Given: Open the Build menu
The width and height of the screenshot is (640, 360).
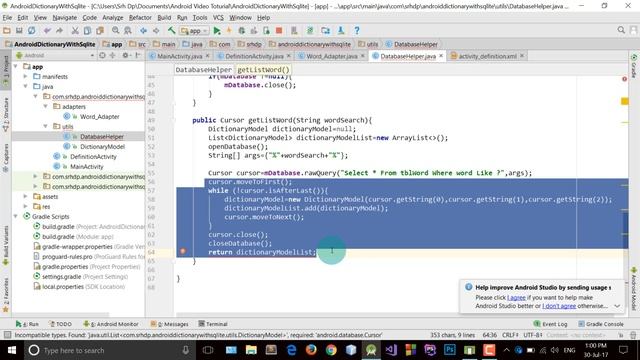Looking at the screenshot, I should click(x=164, y=18).
